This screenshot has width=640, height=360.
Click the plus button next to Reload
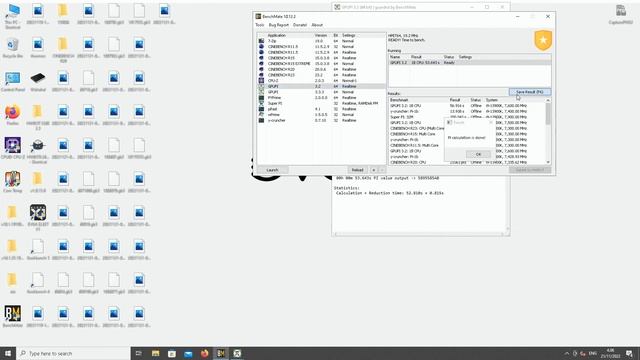click(x=373, y=170)
